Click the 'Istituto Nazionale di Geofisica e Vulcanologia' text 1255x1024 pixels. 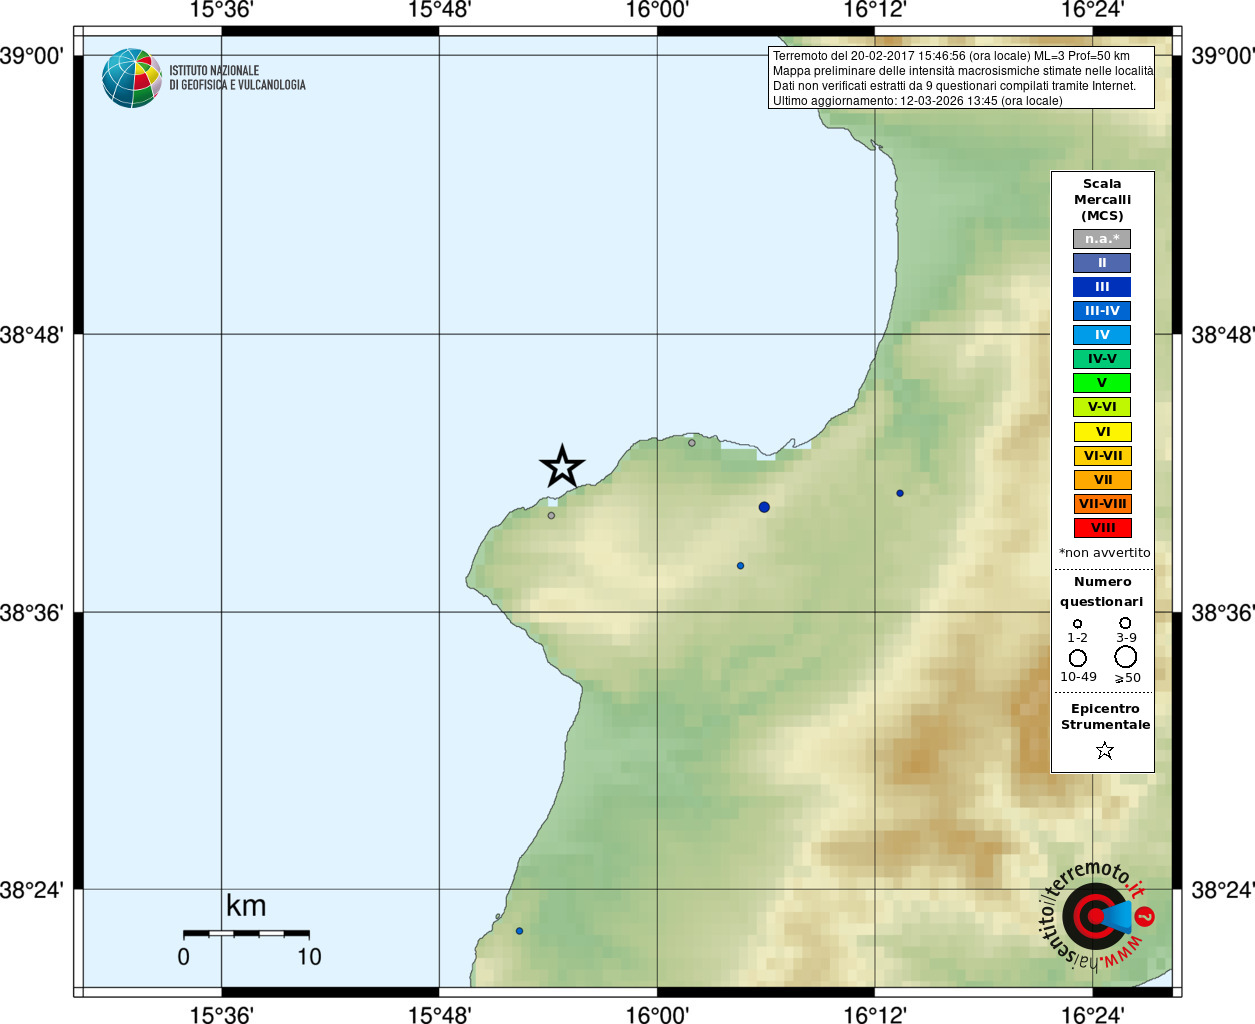click(x=237, y=78)
